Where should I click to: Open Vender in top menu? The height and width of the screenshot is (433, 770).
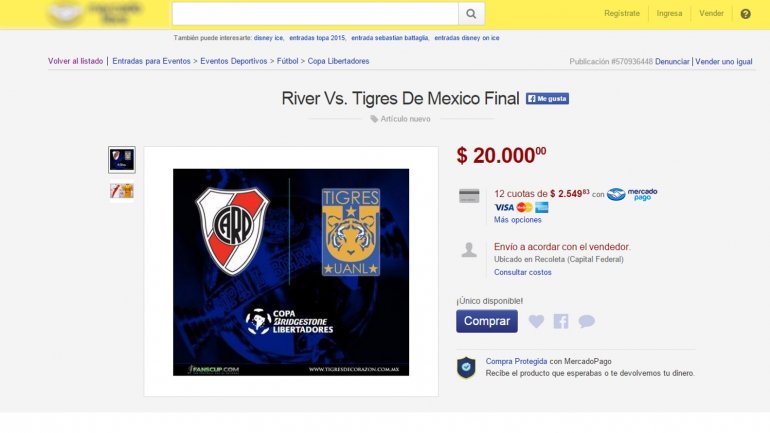coord(711,13)
